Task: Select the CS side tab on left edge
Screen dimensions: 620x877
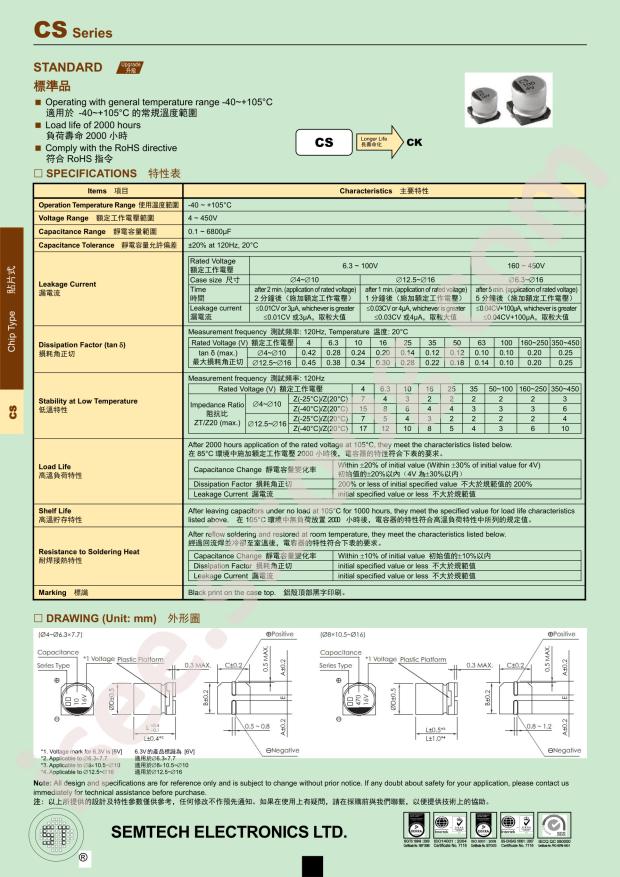Action: tap(11, 411)
